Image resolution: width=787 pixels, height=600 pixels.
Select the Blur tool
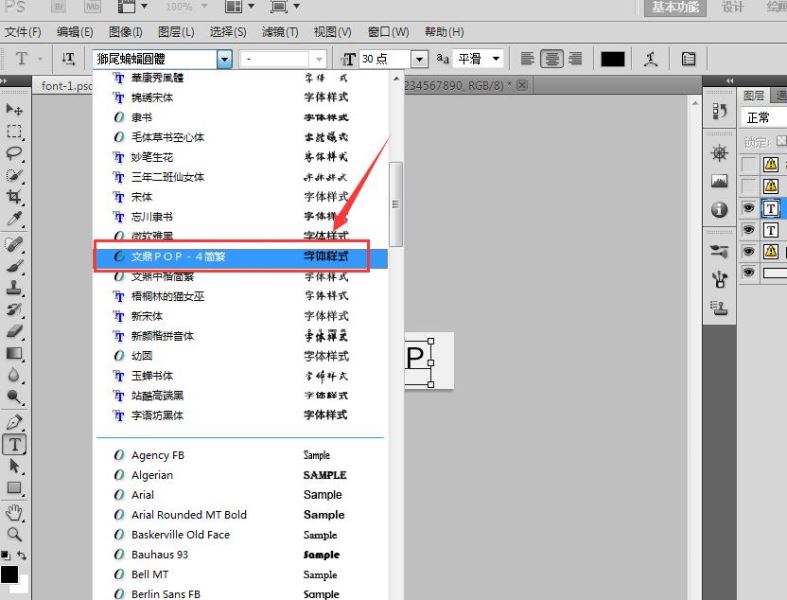tap(14, 375)
